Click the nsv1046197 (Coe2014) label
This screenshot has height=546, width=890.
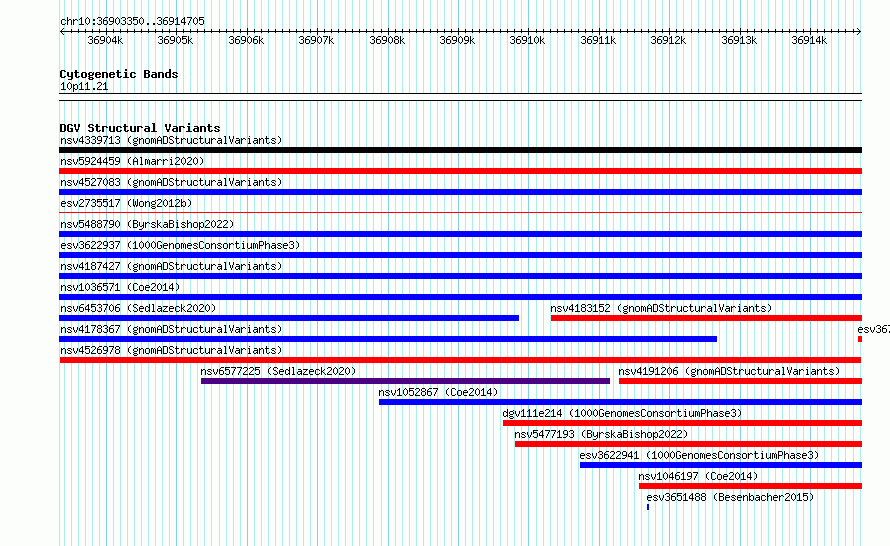coord(698,476)
